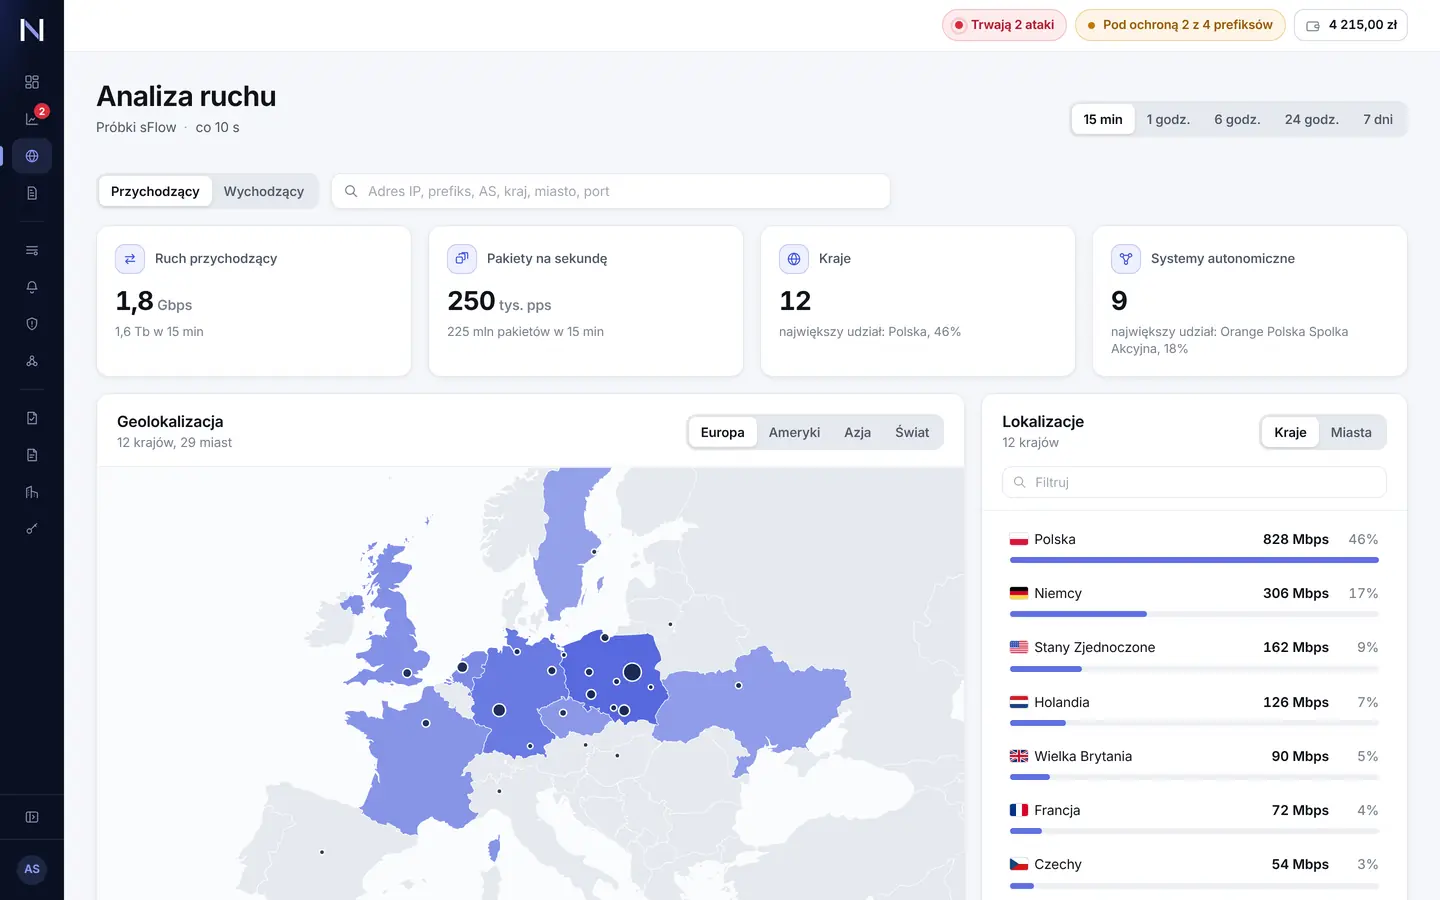Screen dimensions: 1440x900
Task: Show Kraje in Lokalizacje panel
Action: click(1290, 432)
